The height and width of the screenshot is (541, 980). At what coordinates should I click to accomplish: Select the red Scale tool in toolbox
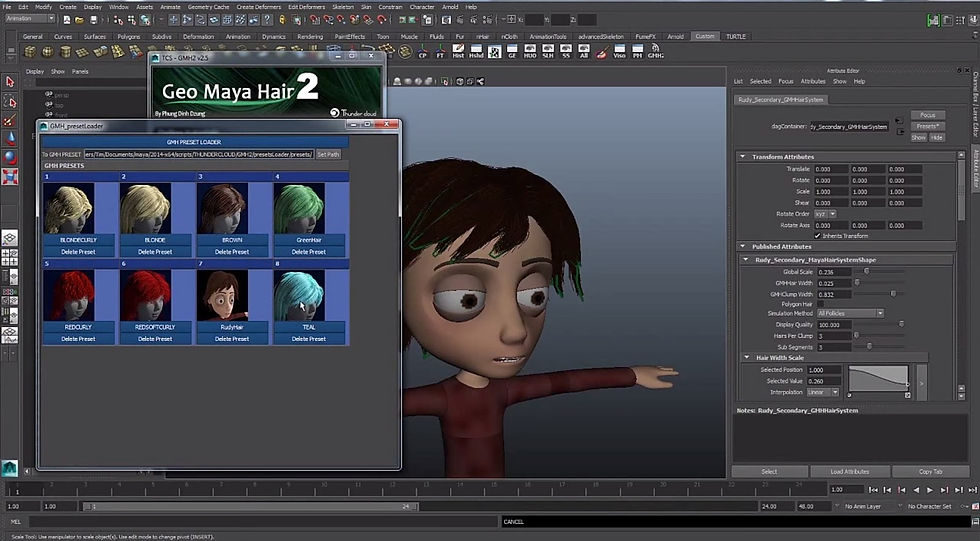click(9, 177)
